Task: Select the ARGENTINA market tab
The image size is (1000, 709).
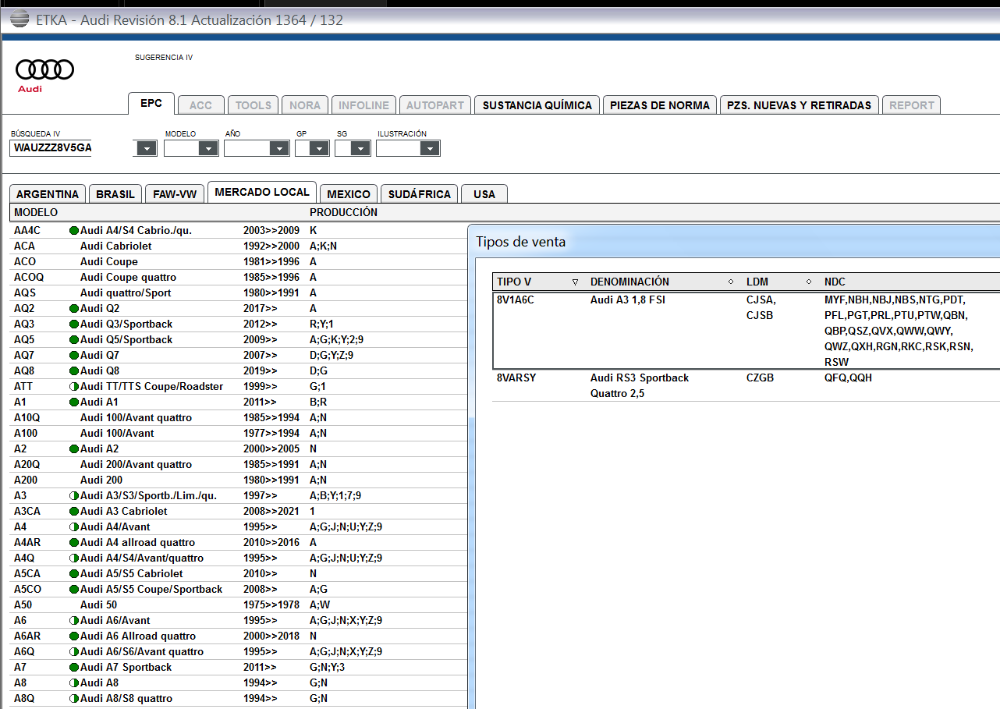Action: (47, 194)
